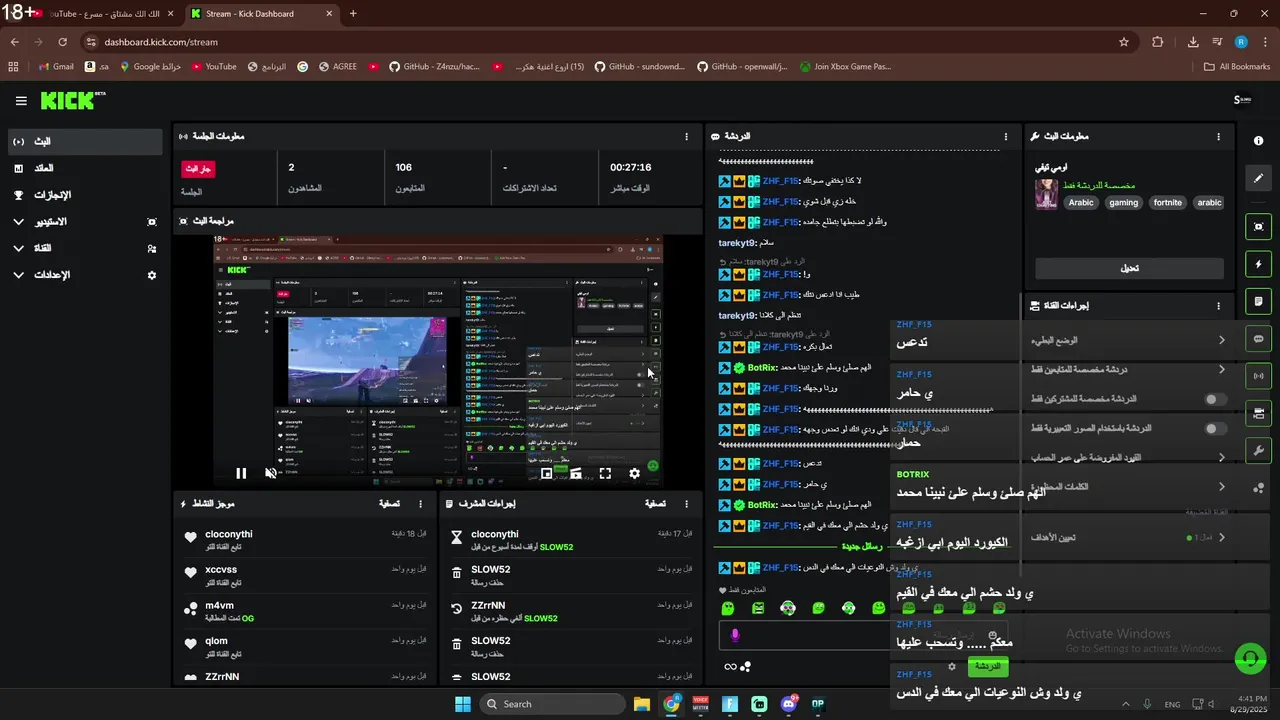Expand the القناة sidebar section
Screen dimensions: 1280x720
coord(85,248)
